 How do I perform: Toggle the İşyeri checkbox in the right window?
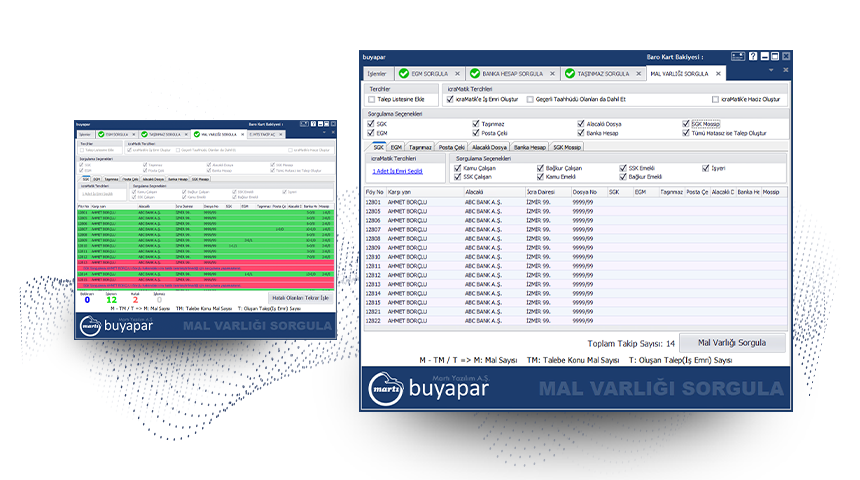point(706,168)
